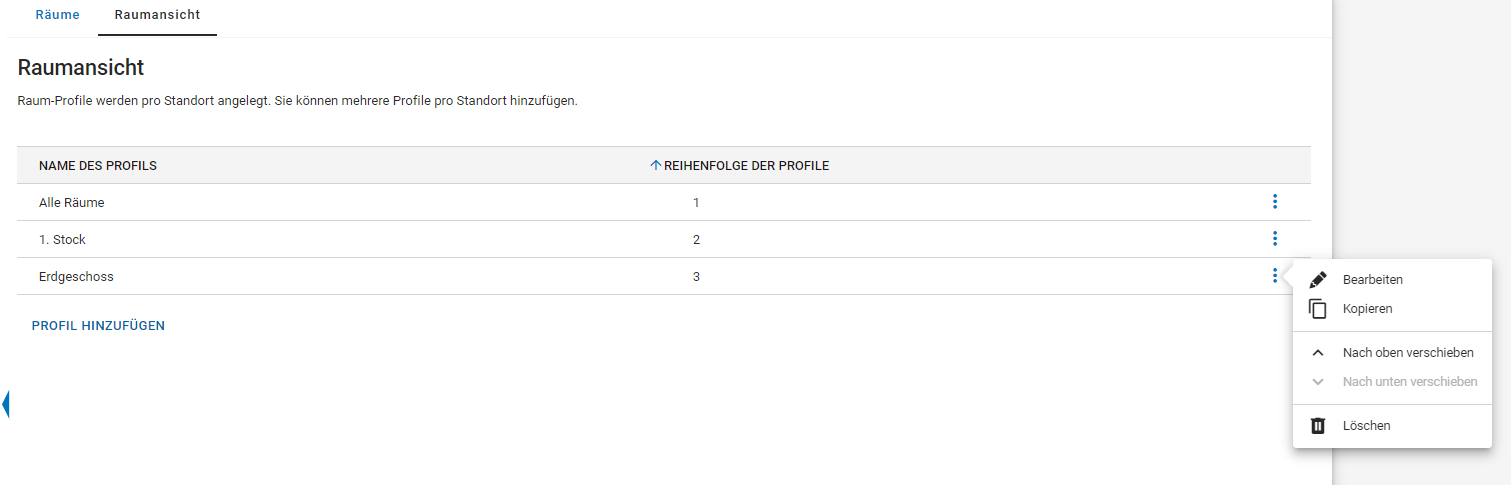Choose Löschen from the context menu
The width and height of the screenshot is (1511, 485).
tap(1366, 426)
